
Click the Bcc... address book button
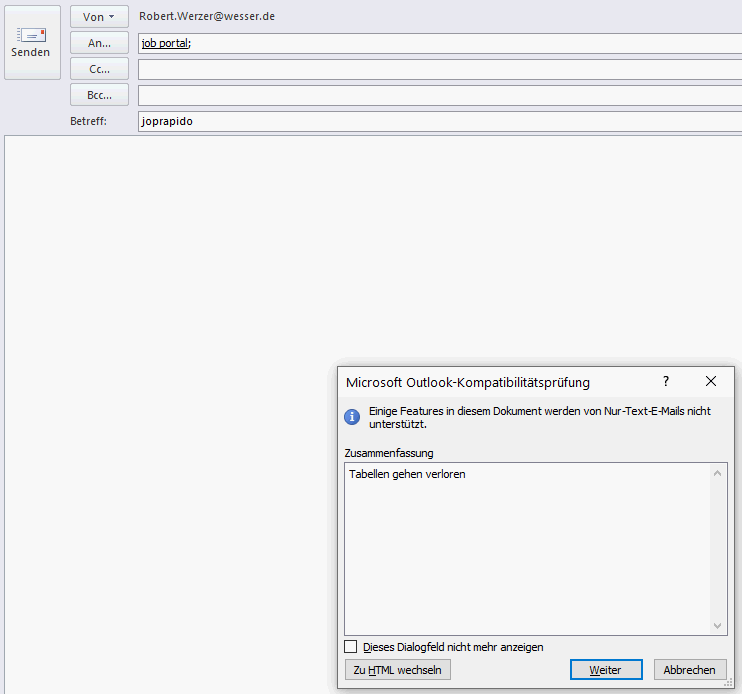click(99, 95)
